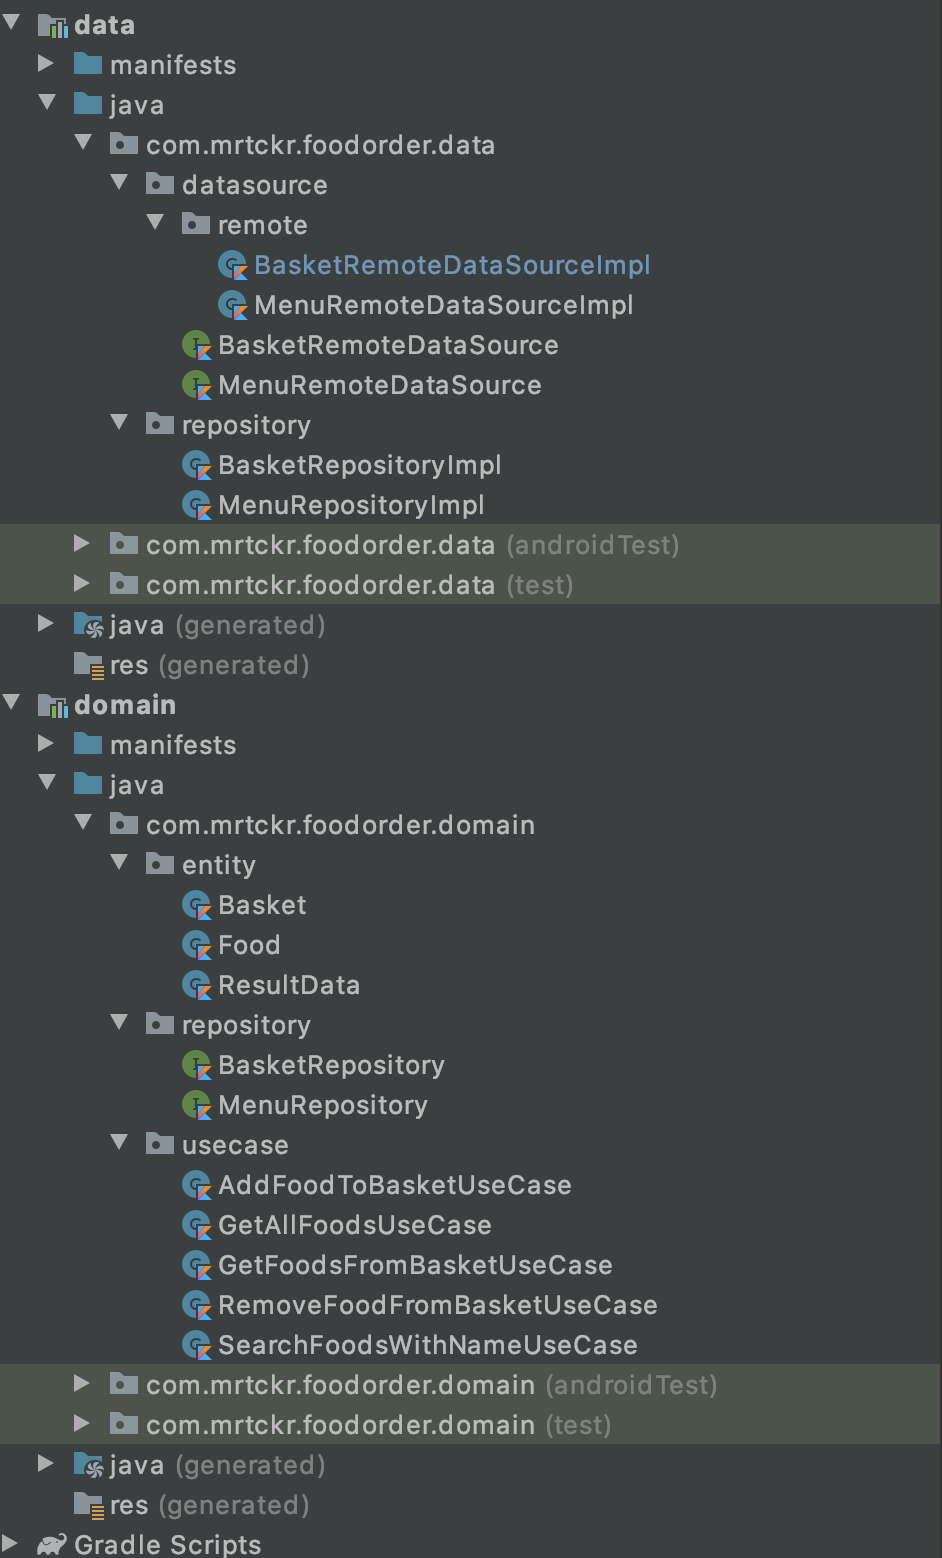Open the SearchFoodsWithNameUseCase file
This screenshot has height=1558, width=942.
coord(428,1344)
